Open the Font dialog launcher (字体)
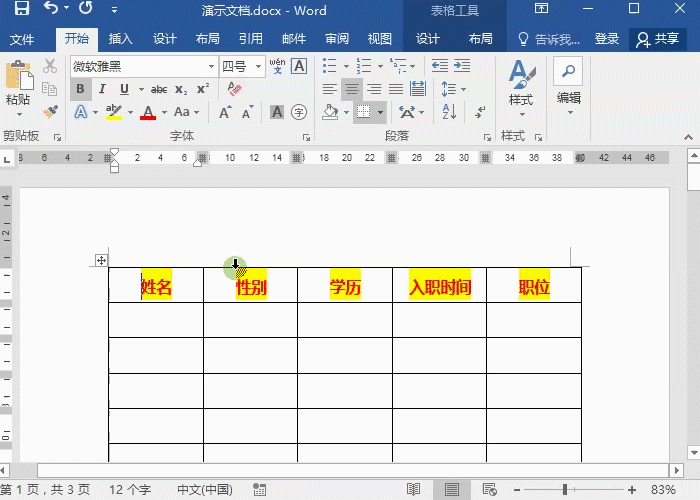Viewport: 700px width, 500px height. point(307,138)
